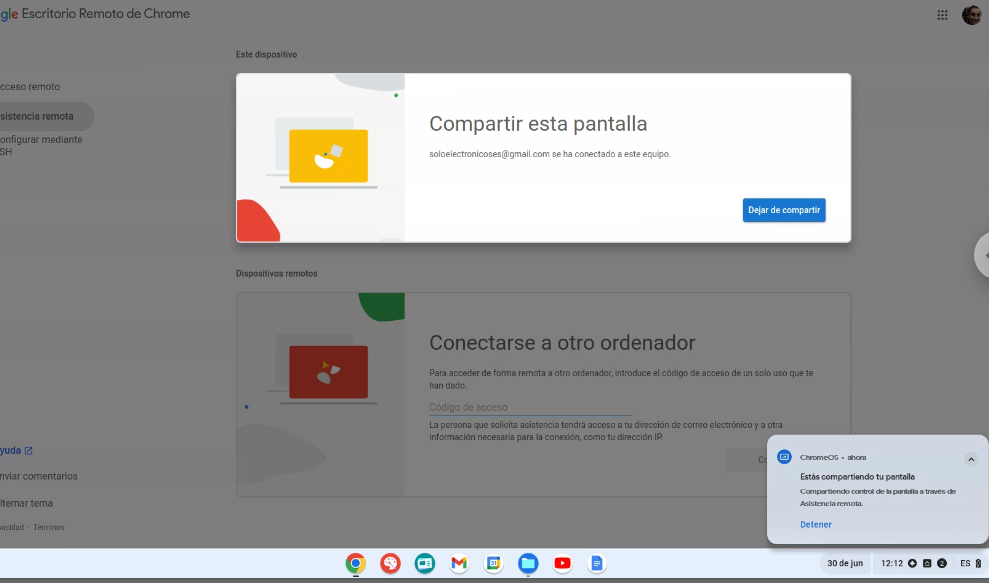Open the 30 de jun date panel
989x583 pixels.
(x=845, y=563)
